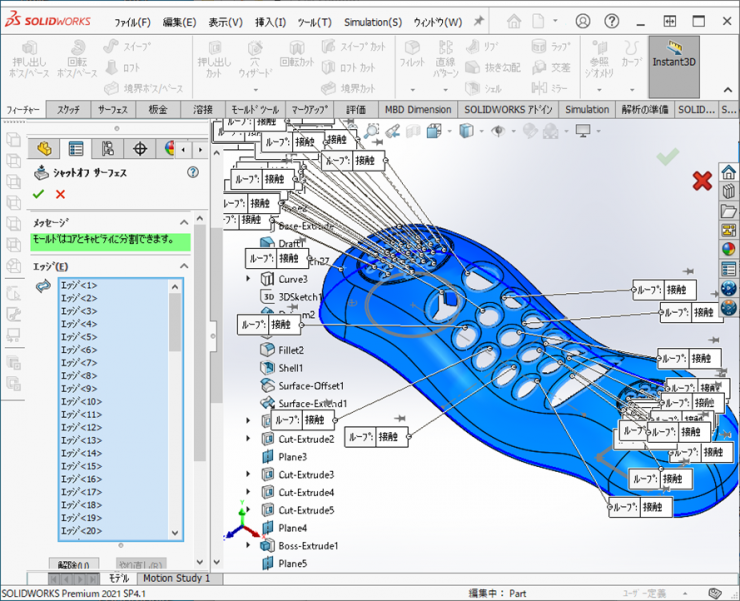
Task: Open the FeatureManager design tree tab icon
Action: (x=43, y=149)
